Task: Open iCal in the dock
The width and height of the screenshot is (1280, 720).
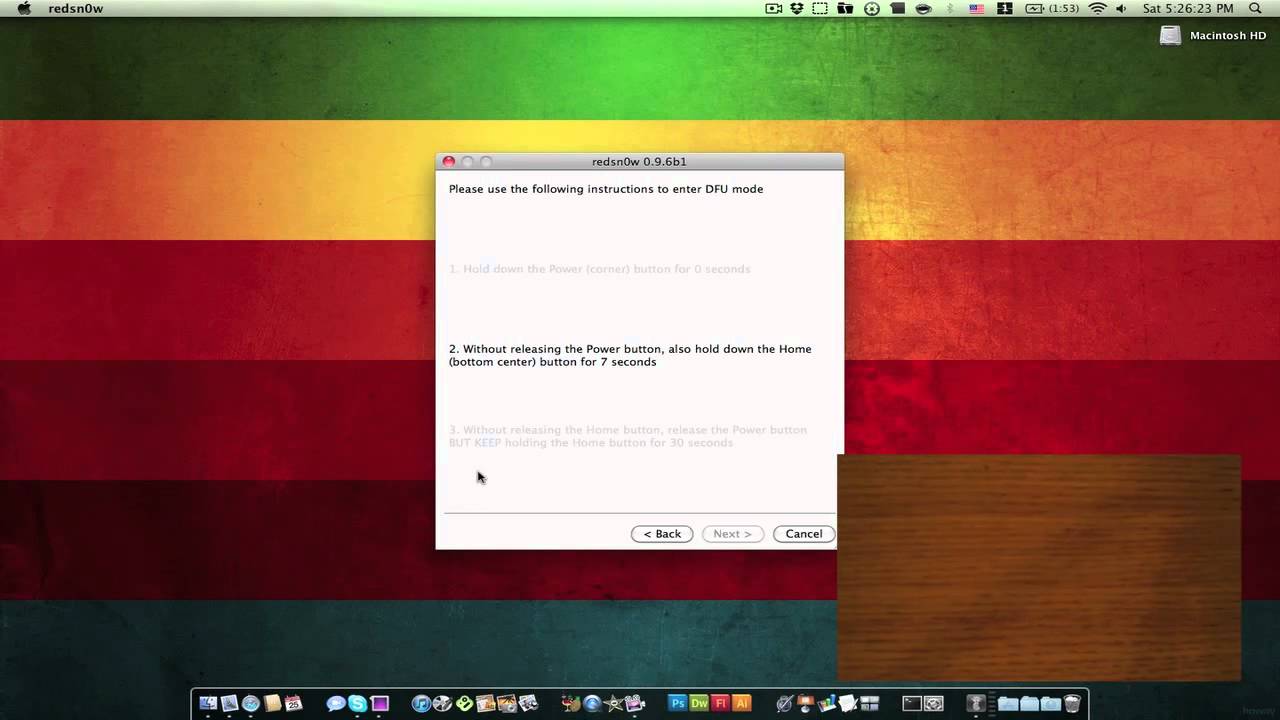Action: click(x=293, y=703)
